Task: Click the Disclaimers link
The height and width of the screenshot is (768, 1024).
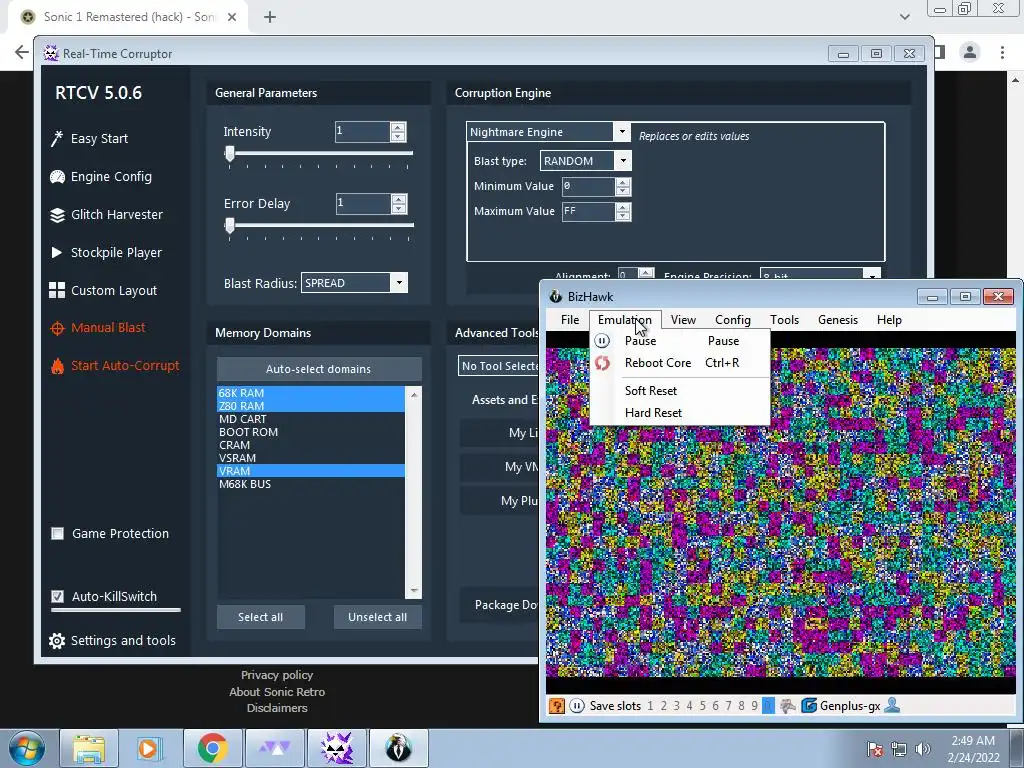Action: click(277, 708)
